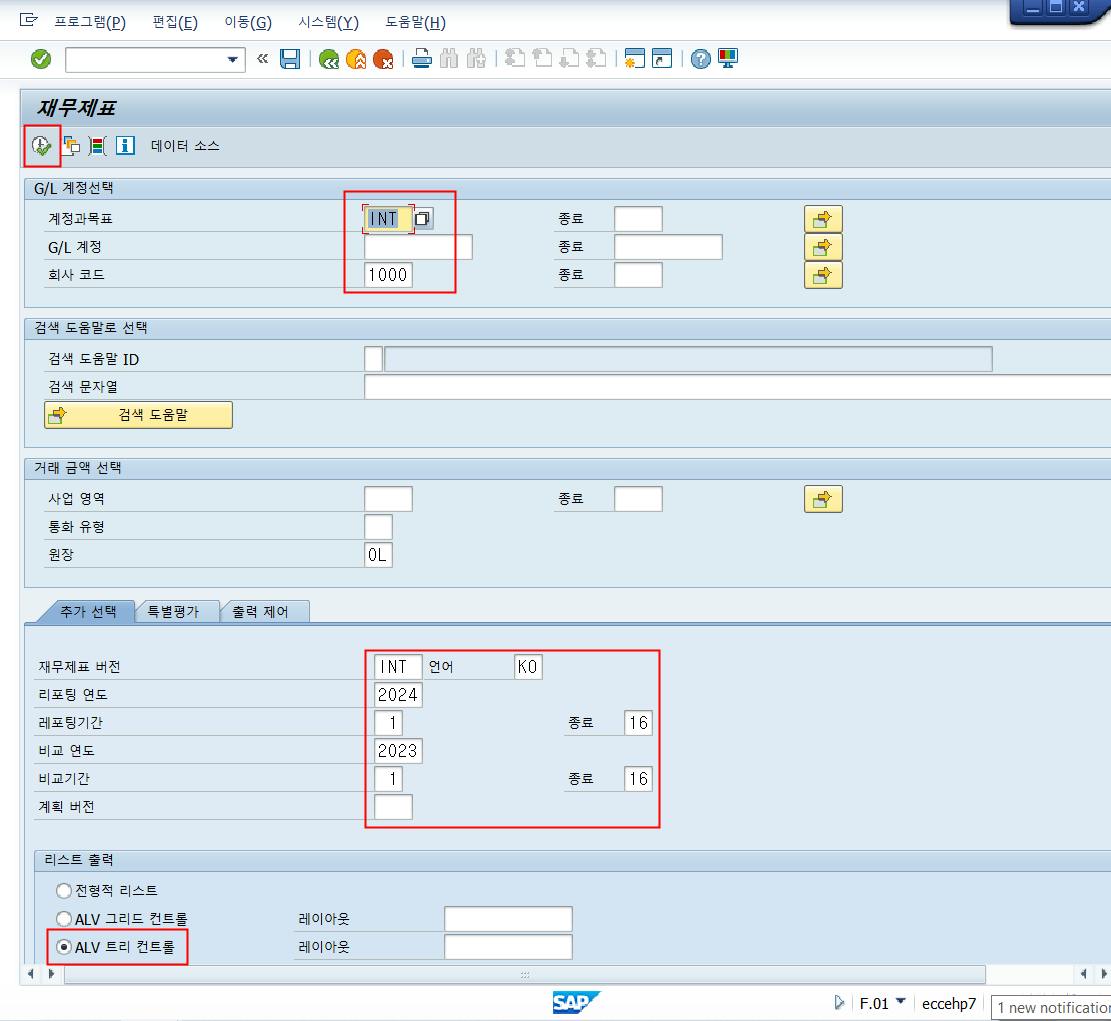
Task: Open multiple selection for G/L 계정
Action: [x=823, y=247]
